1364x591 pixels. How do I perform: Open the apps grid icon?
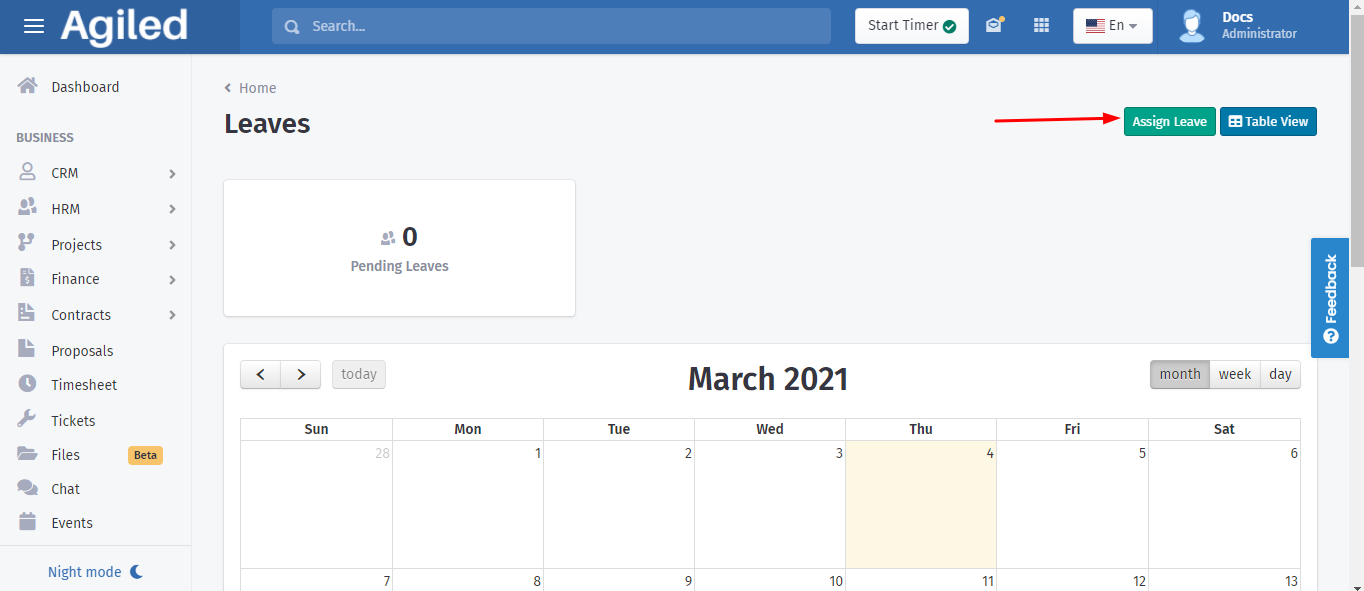1041,26
